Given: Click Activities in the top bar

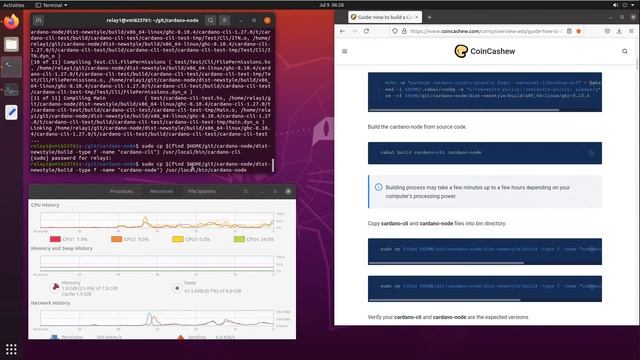Looking at the screenshot, I should [13, 5].
